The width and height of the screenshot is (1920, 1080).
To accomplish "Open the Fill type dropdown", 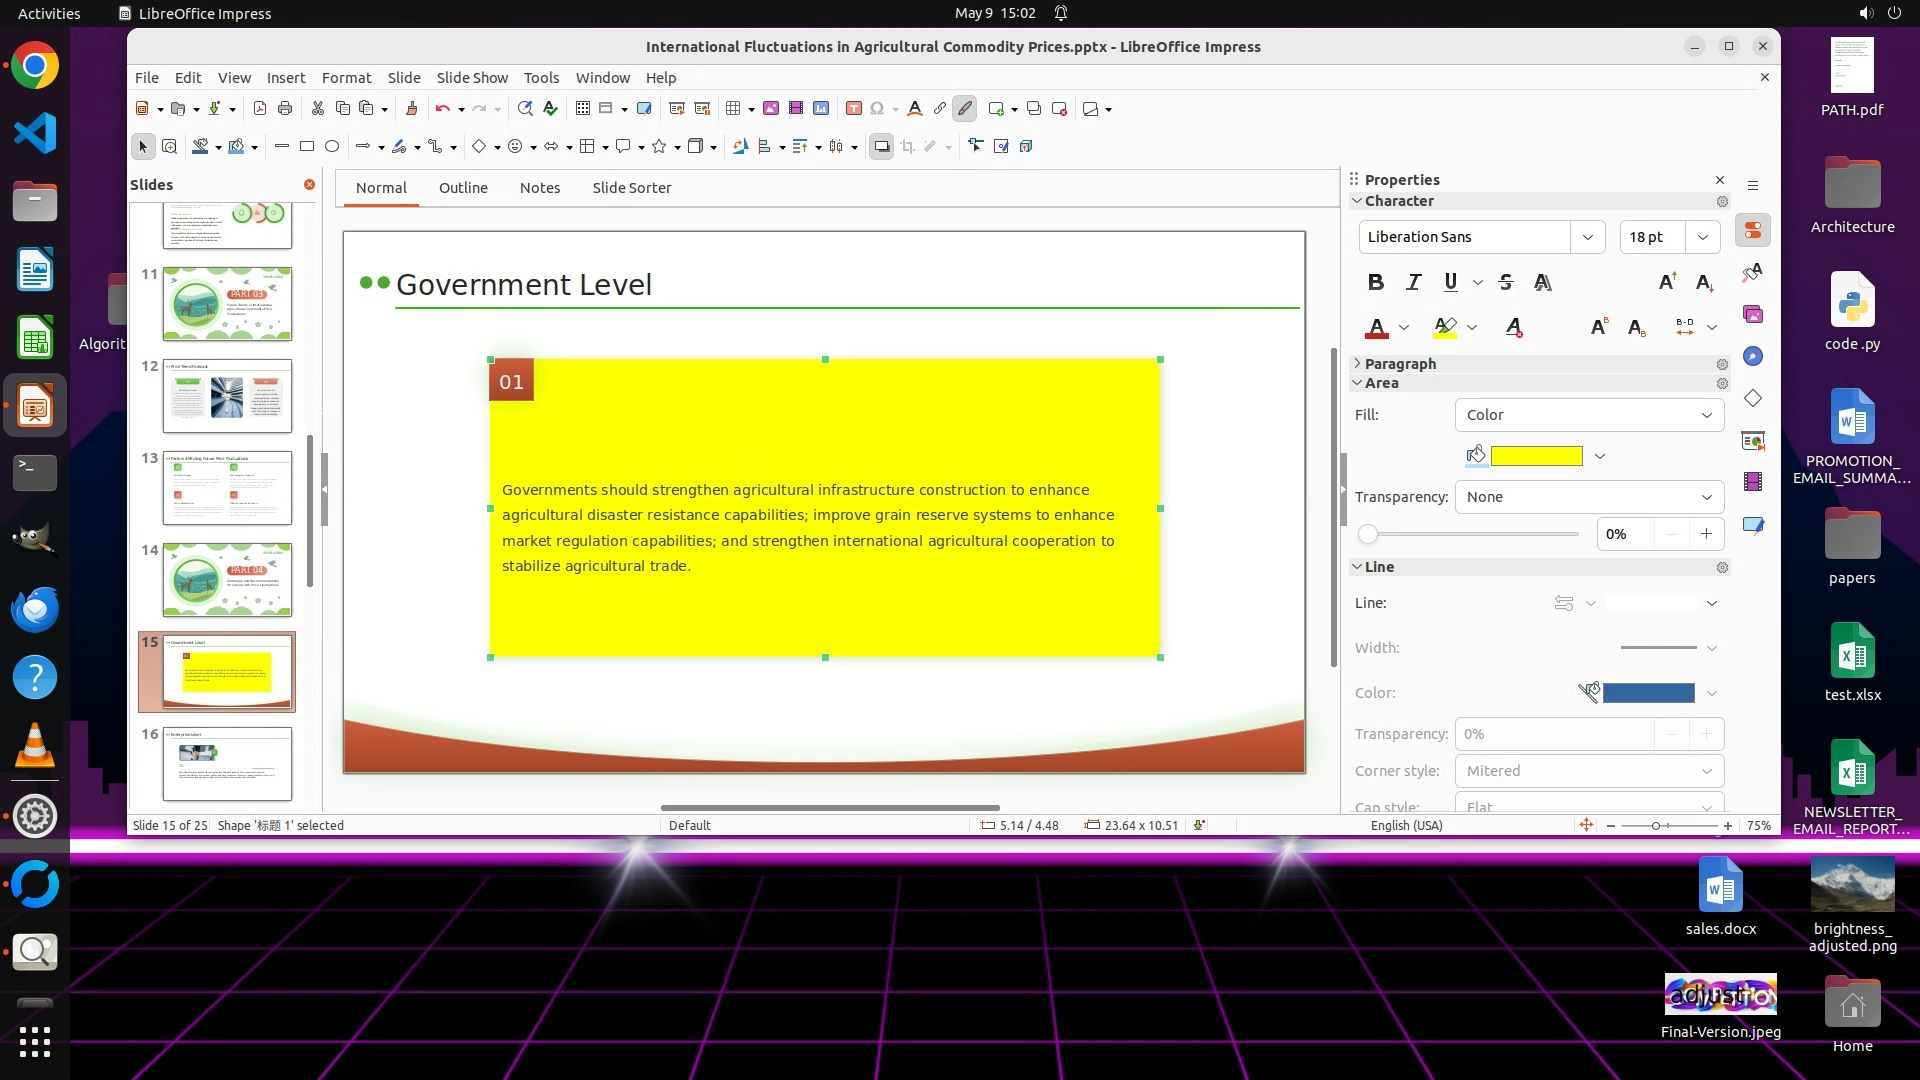I will click(x=1589, y=415).
